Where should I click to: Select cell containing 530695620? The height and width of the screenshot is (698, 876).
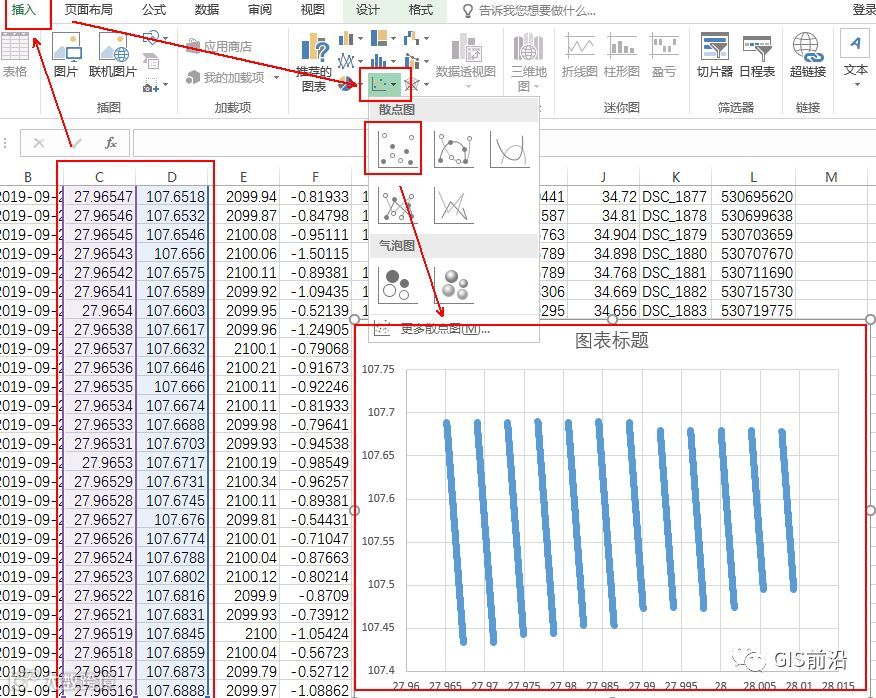pos(753,196)
